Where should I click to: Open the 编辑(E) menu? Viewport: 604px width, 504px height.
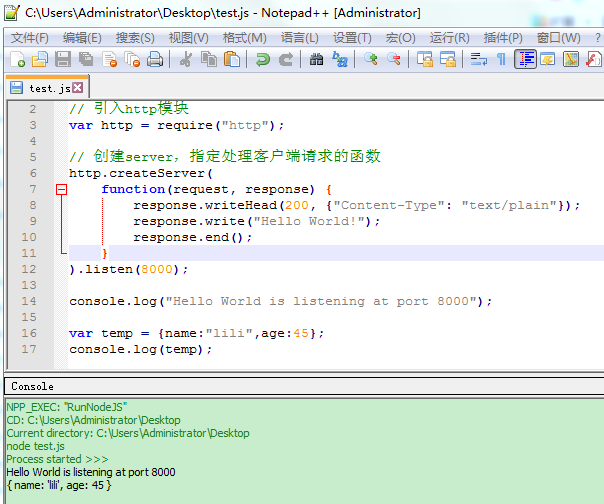click(x=82, y=38)
